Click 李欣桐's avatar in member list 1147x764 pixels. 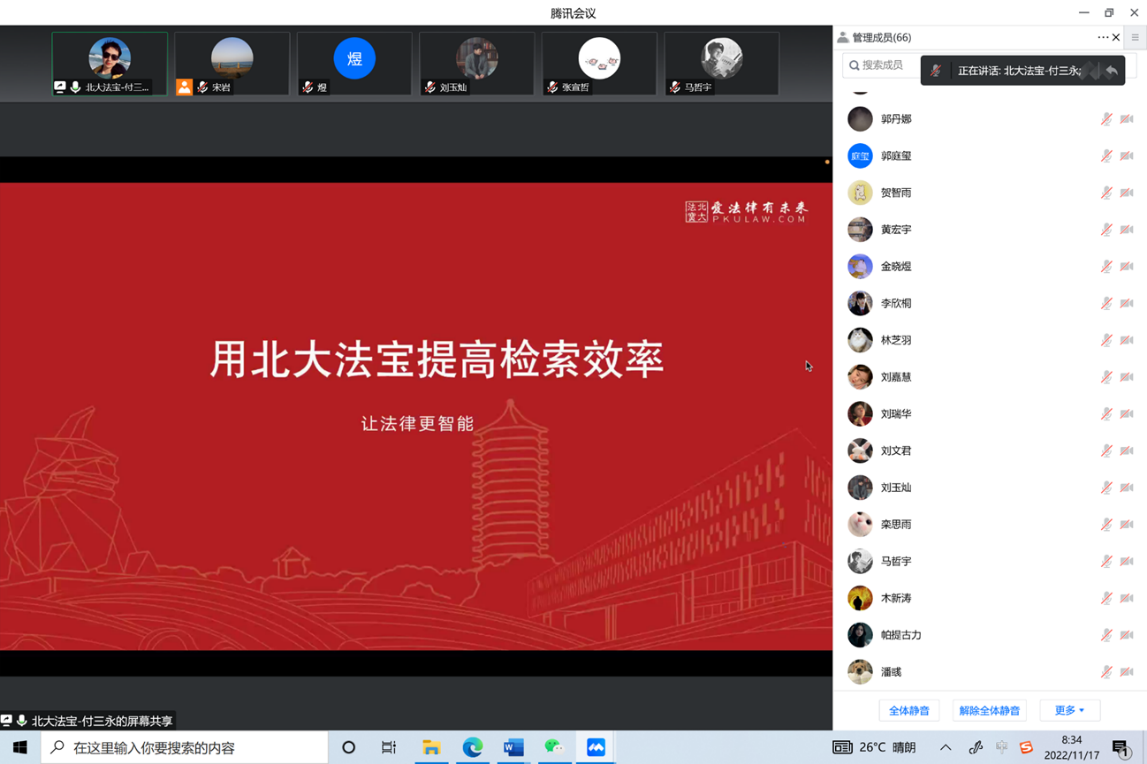860,303
